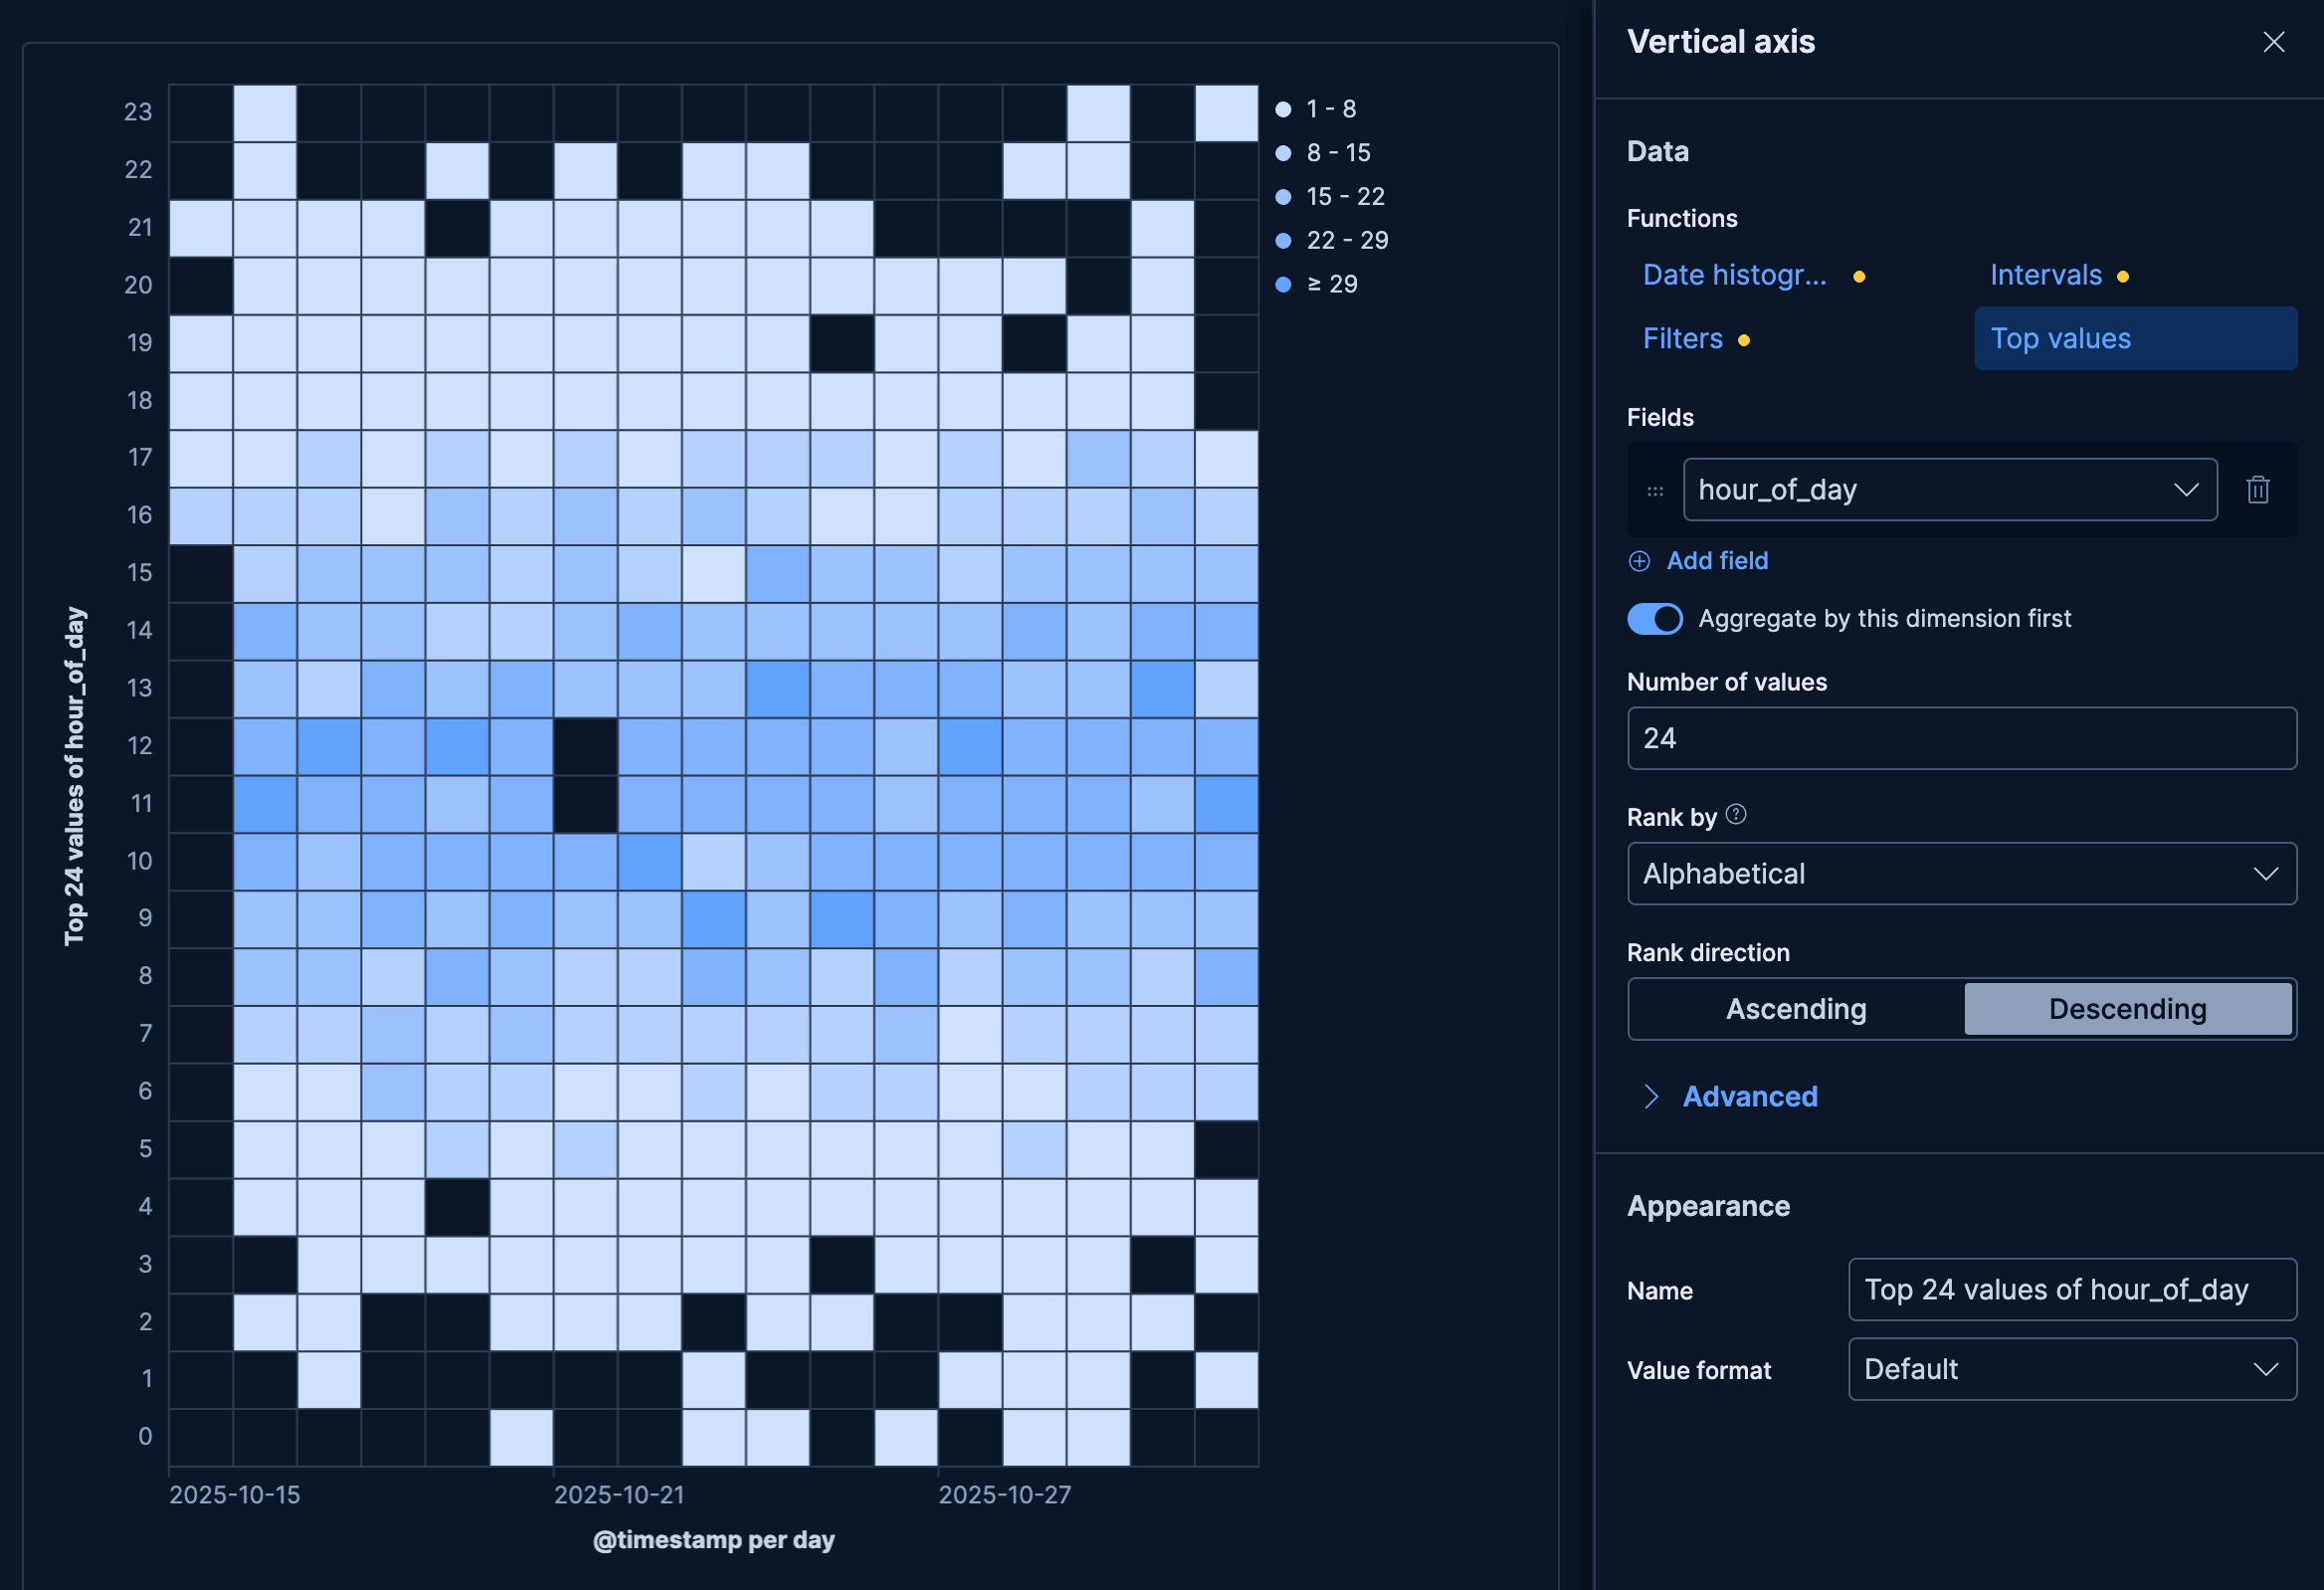This screenshot has height=1590, width=2324.
Task: Click the legend dot for the 15 - 22 range
Action: point(1284,196)
